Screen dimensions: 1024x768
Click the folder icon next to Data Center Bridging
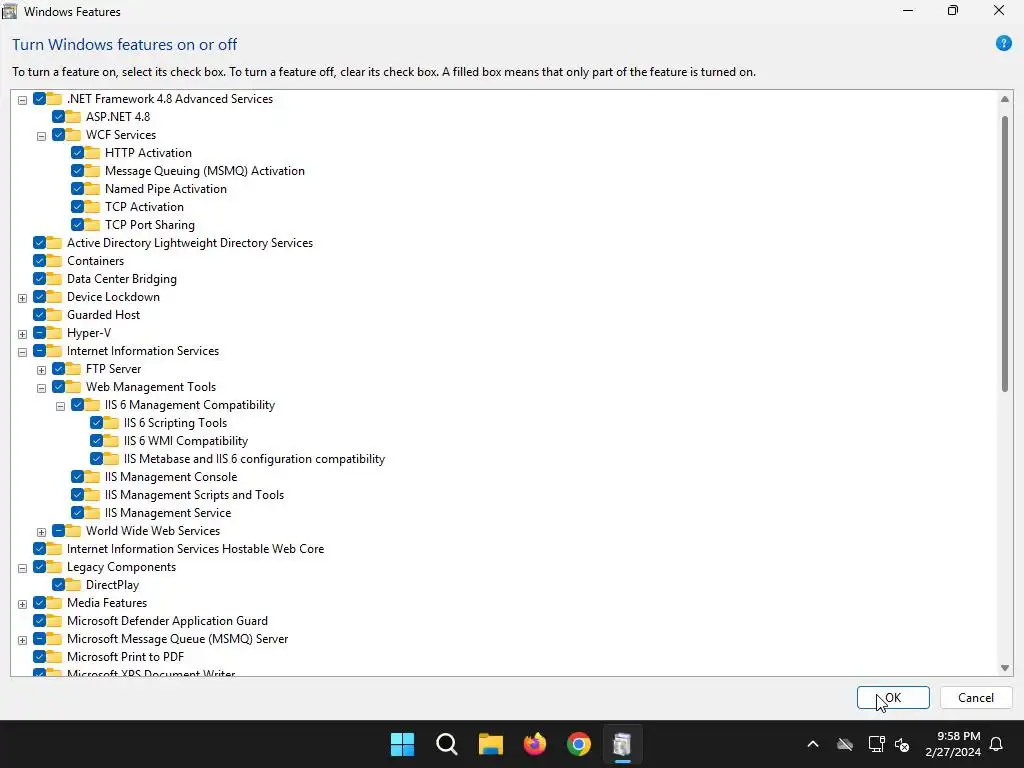point(54,279)
